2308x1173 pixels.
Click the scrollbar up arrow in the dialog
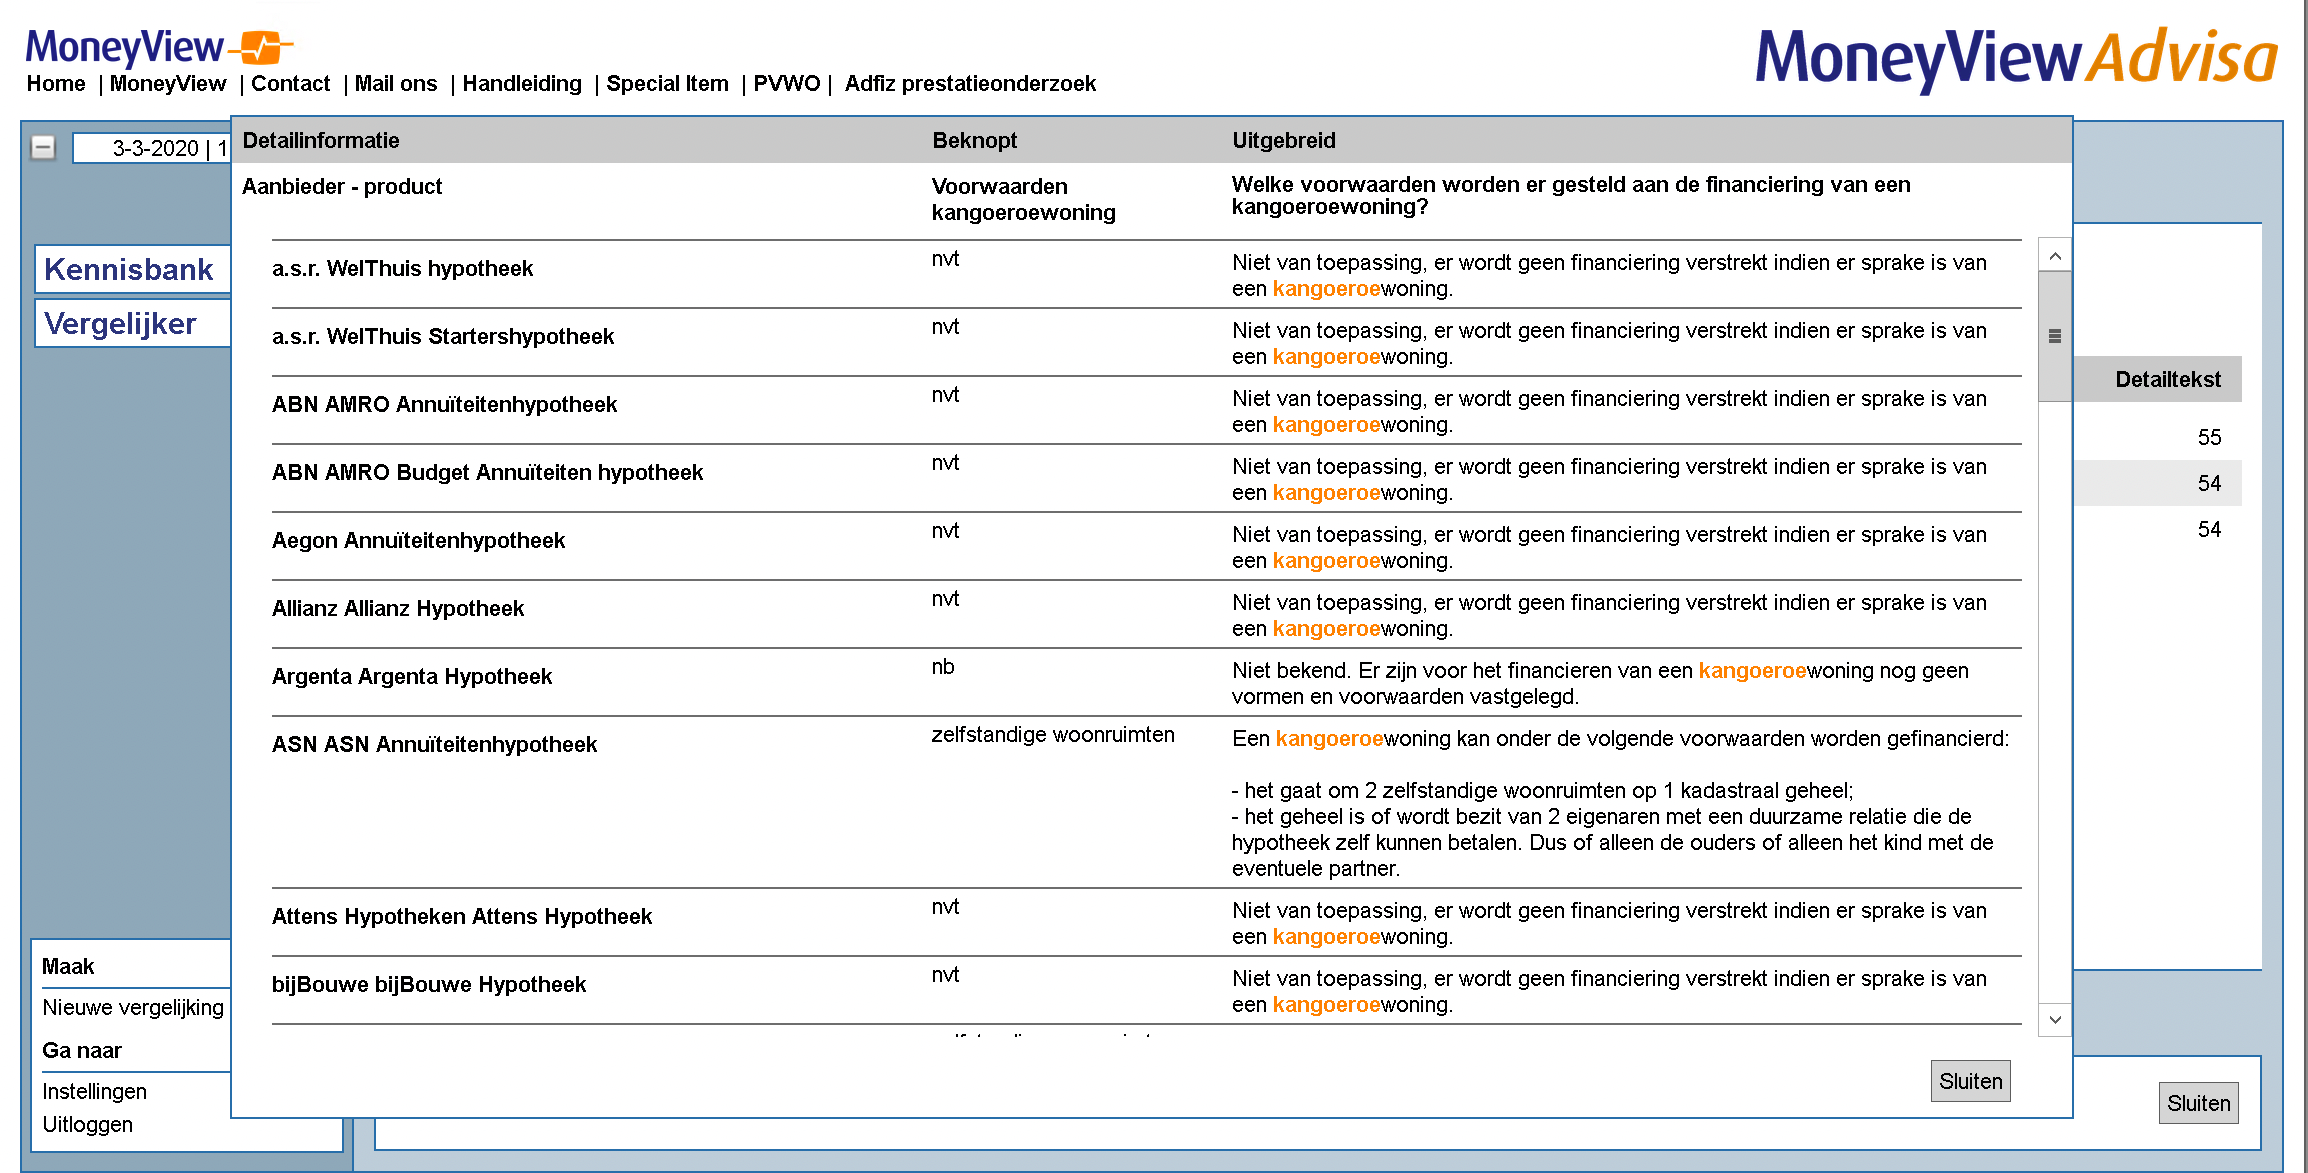coord(2055,256)
